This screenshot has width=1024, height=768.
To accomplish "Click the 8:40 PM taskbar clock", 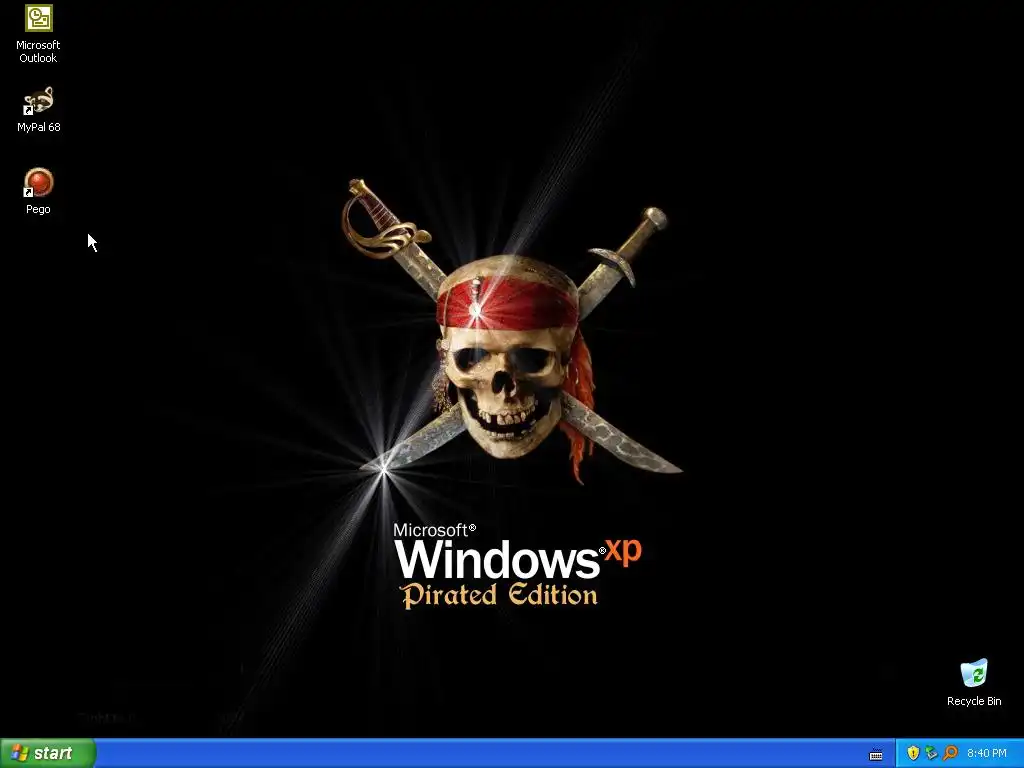I will (x=987, y=753).
